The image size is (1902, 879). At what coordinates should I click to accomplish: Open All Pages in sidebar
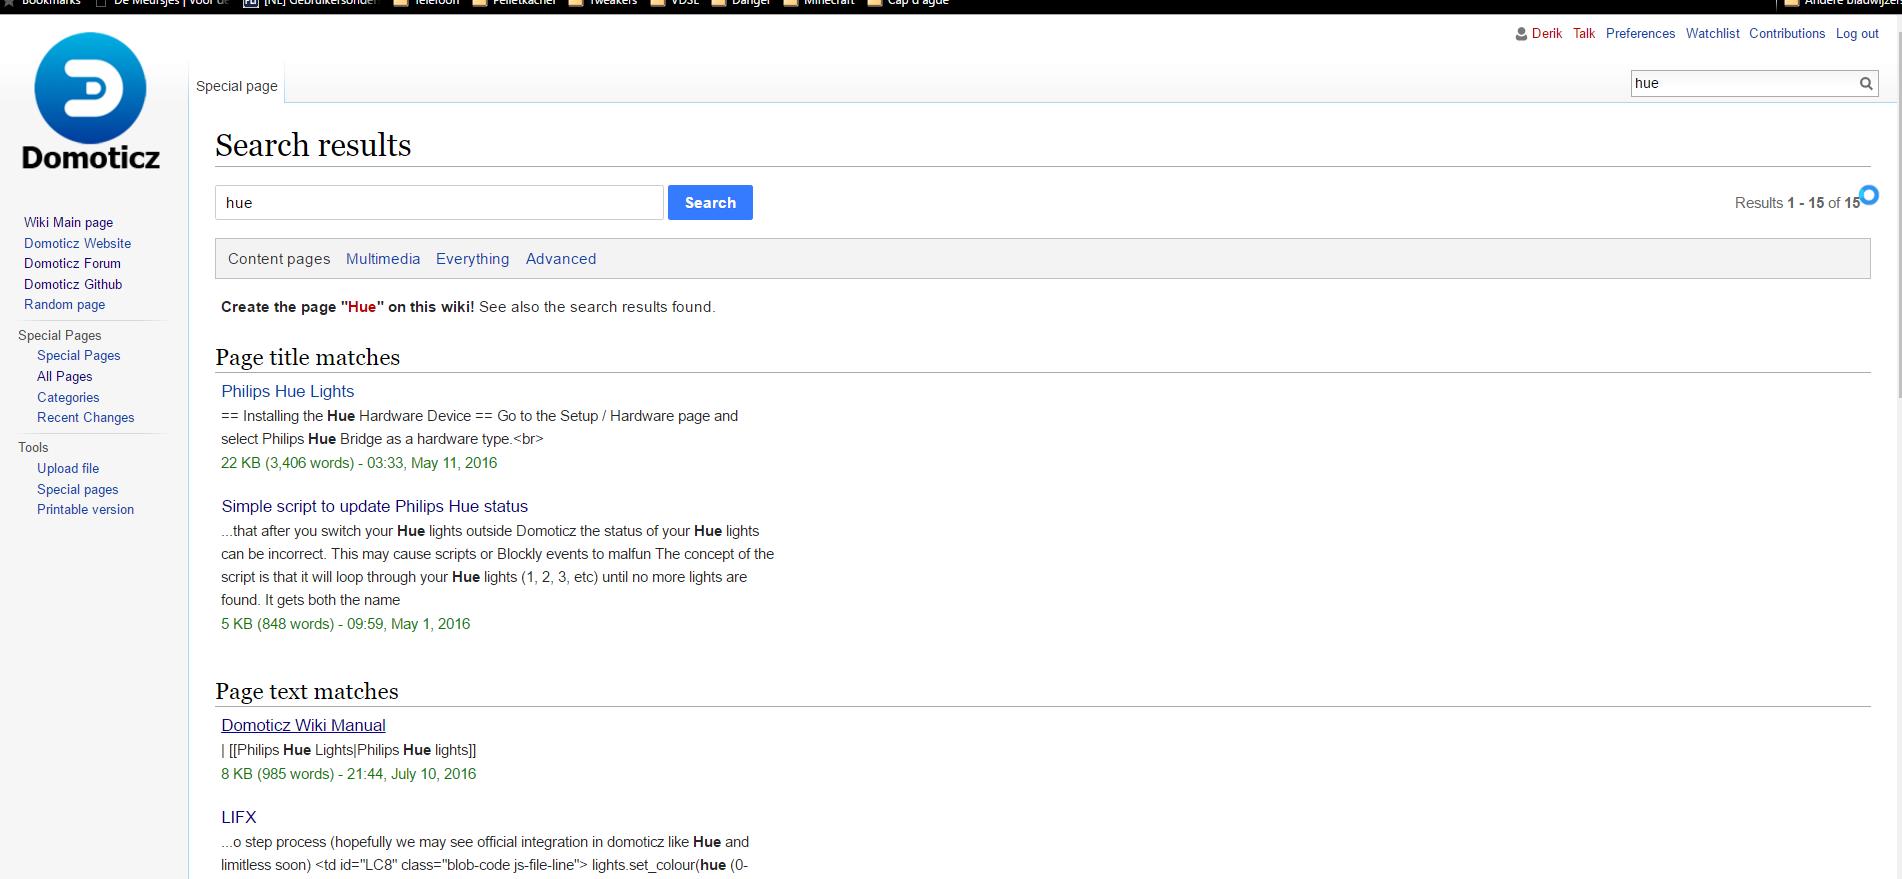pyautogui.click(x=64, y=376)
